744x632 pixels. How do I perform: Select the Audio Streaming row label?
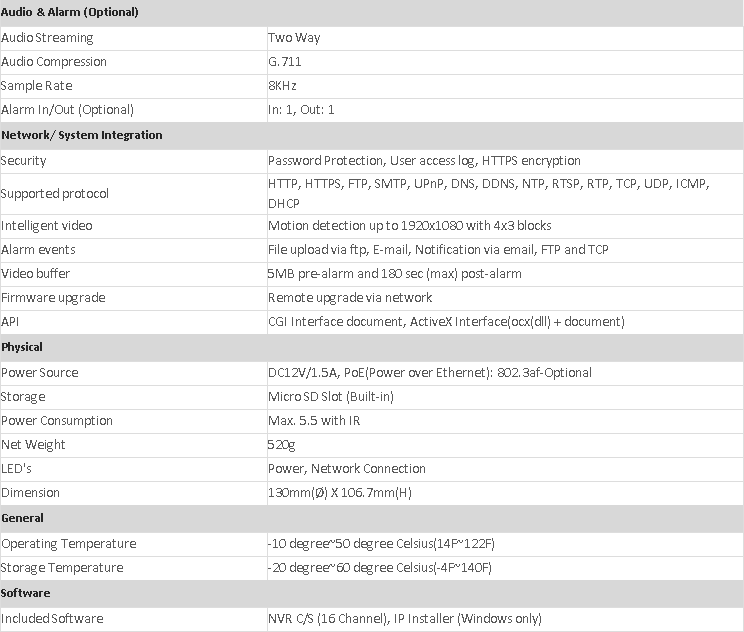click(x=47, y=38)
